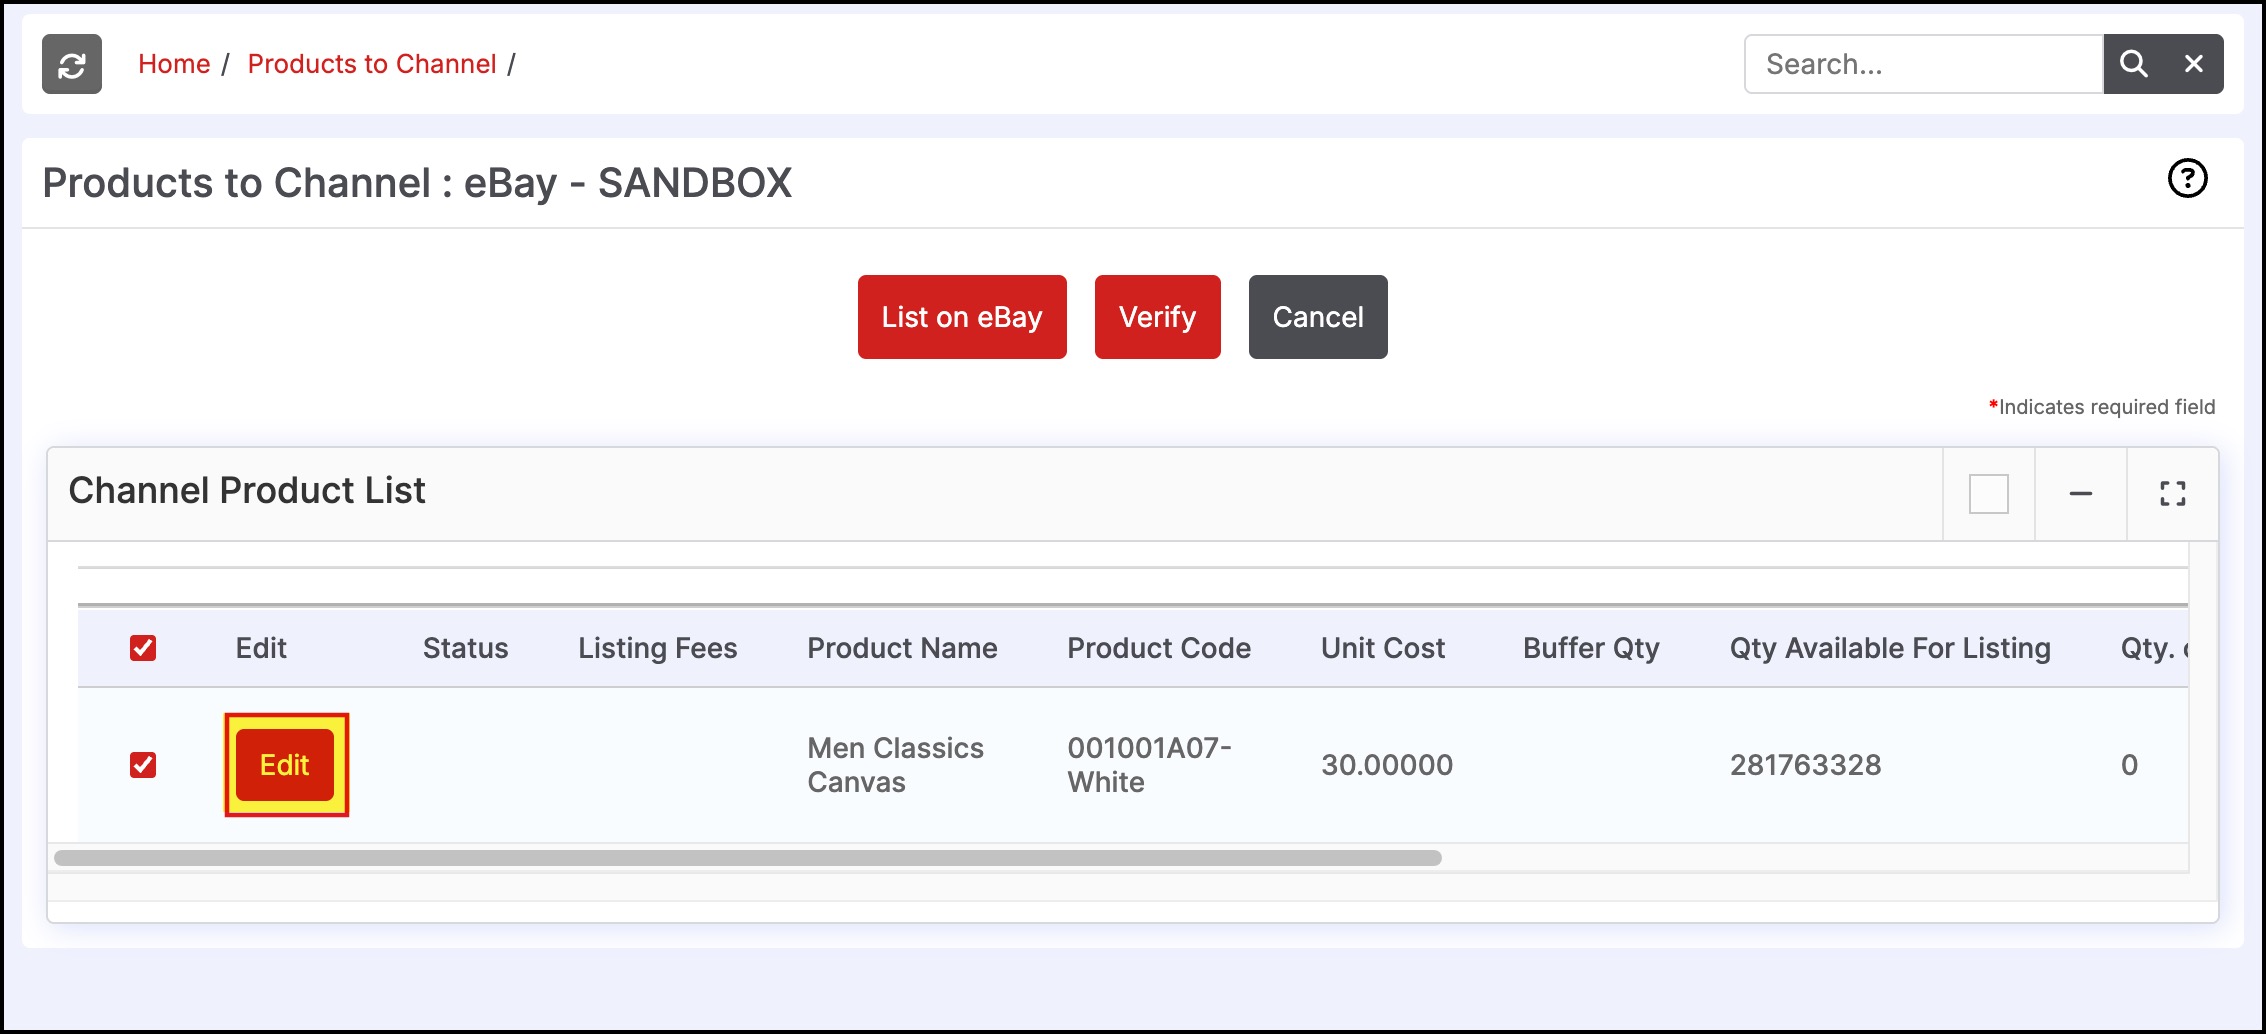Click the Edit column header

261,648
